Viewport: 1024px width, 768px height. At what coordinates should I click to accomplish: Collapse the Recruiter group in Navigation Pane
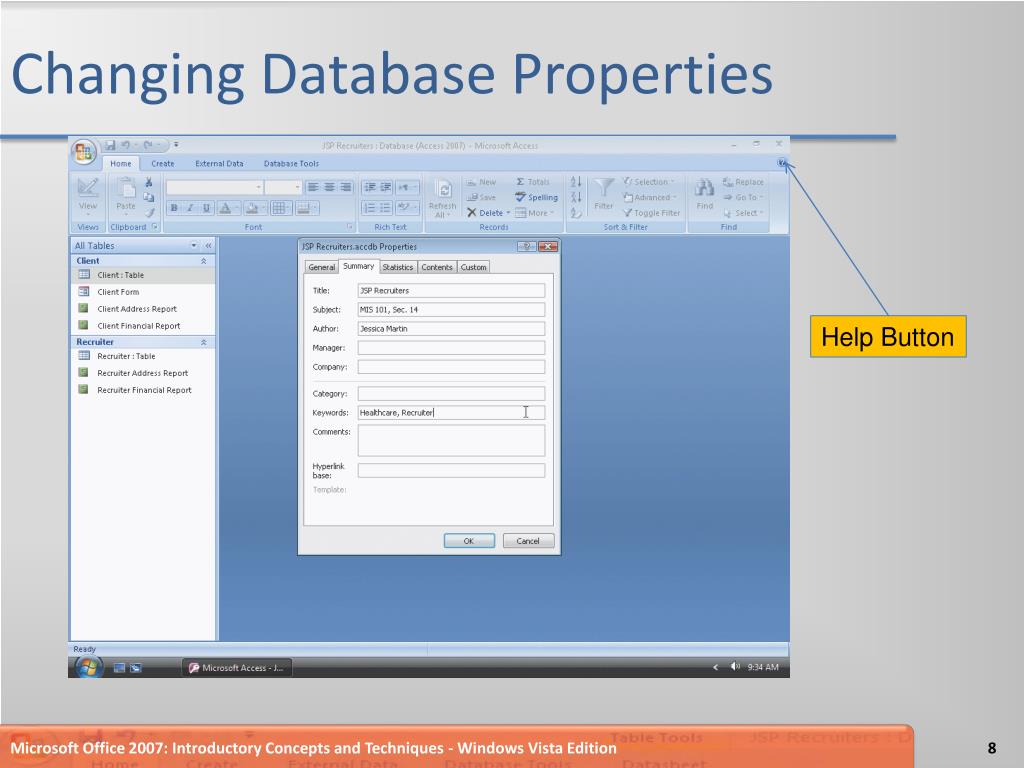pyautogui.click(x=203, y=342)
